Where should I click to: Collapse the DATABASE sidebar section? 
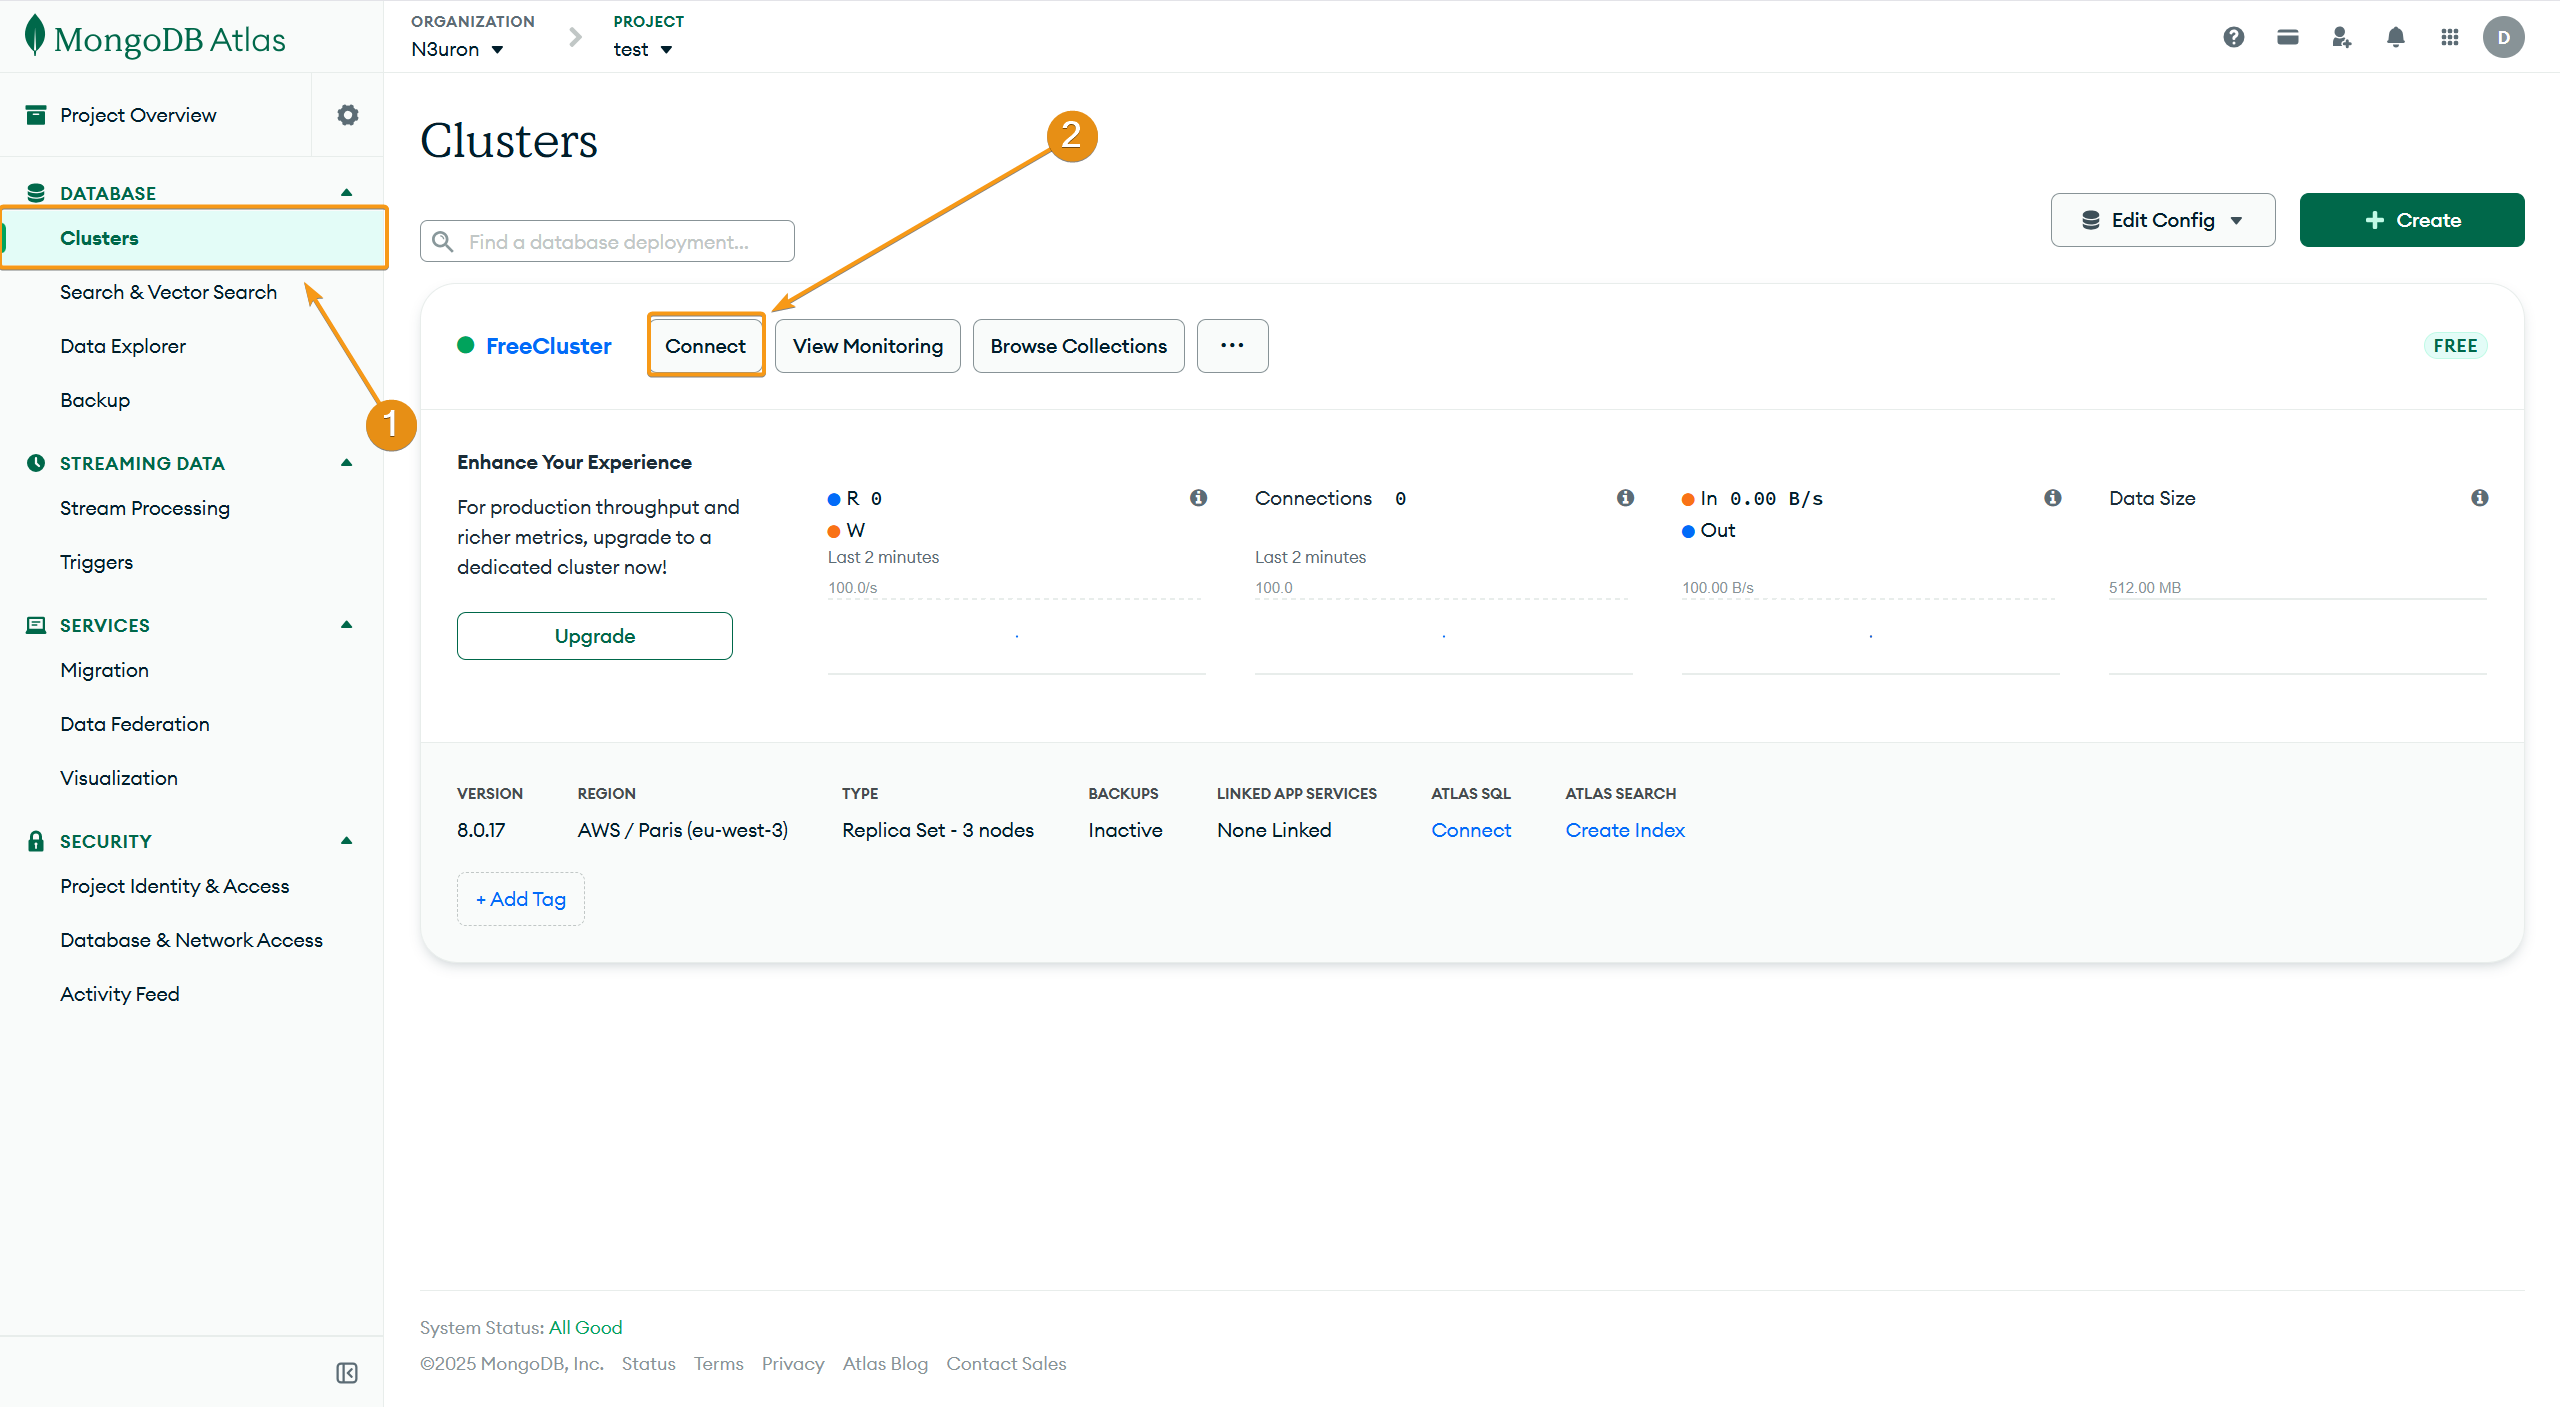click(346, 192)
